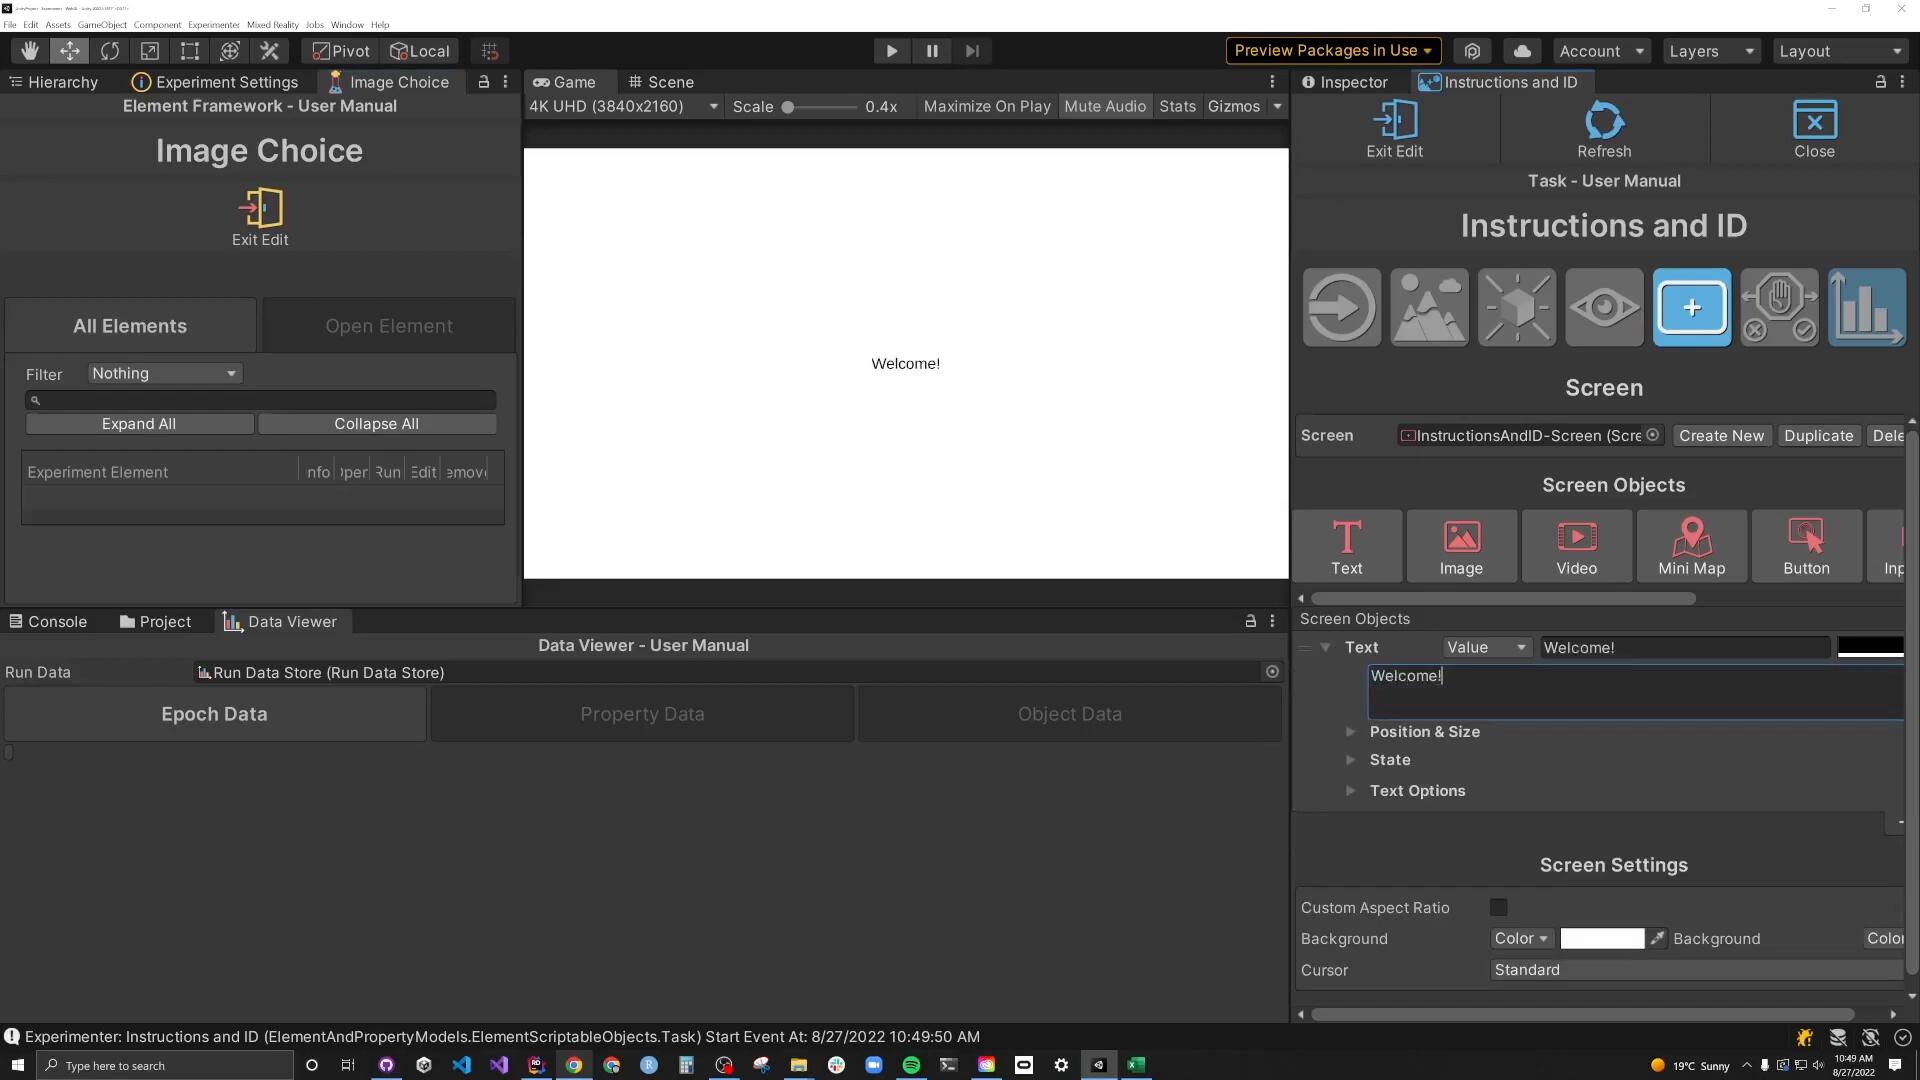Click the white Background color swatch

pos(1601,938)
